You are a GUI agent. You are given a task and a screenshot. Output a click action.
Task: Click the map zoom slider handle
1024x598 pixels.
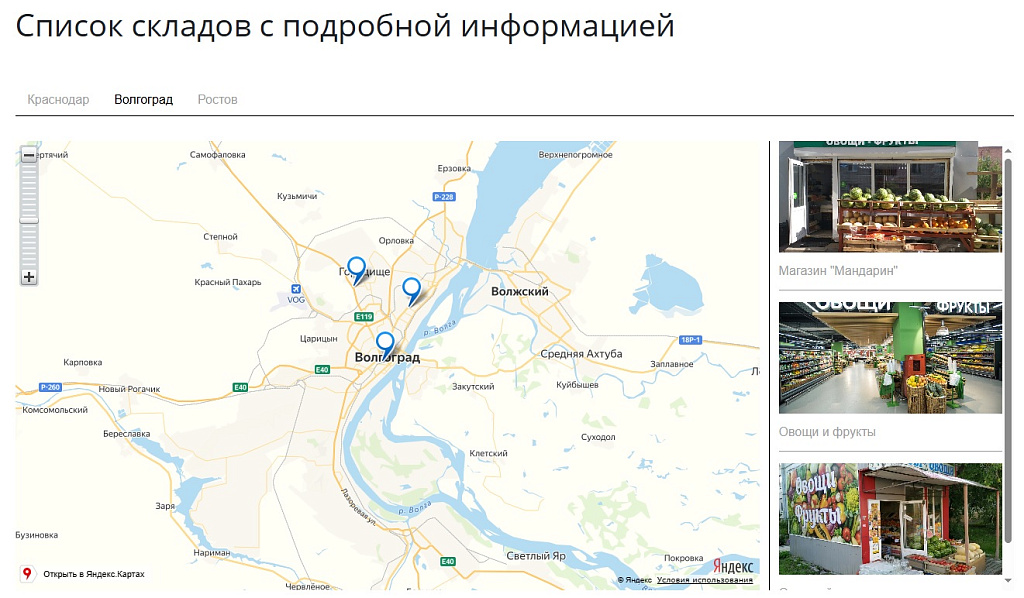pyautogui.click(x=29, y=220)
